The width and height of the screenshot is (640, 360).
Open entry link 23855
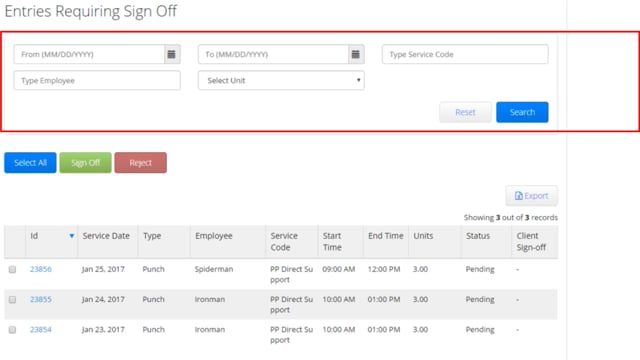tap(41, 299)
